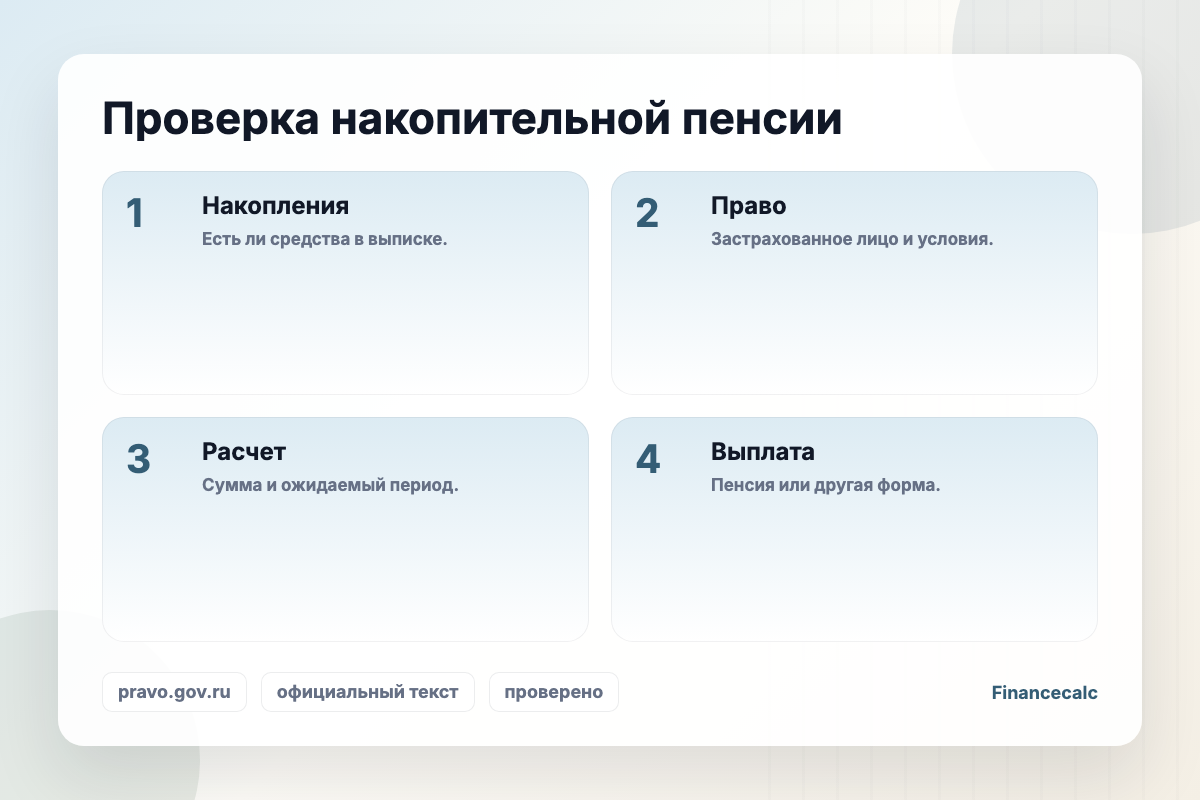This screenshot has width=1200, height=800.
Task: Open the Расчет card
Action: coord(345,529)
